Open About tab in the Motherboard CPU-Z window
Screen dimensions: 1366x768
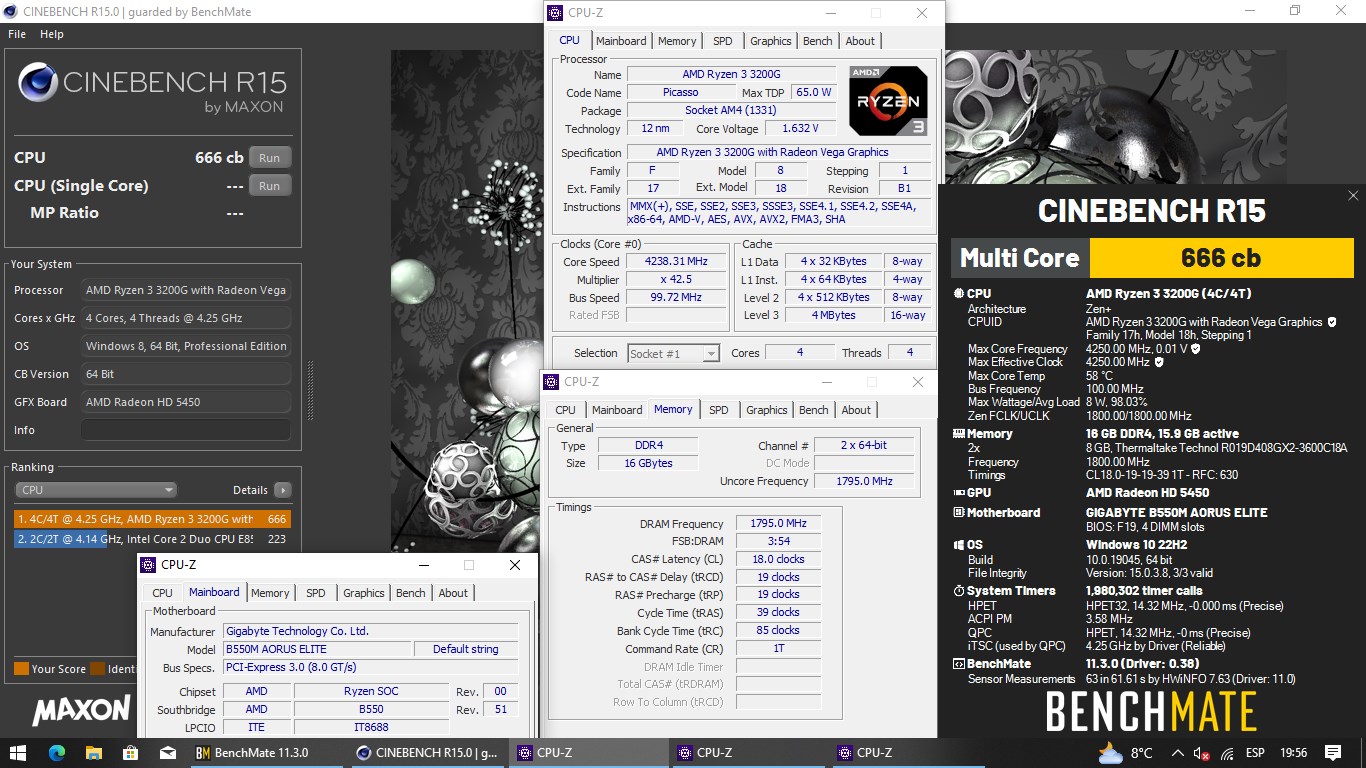[453, 593]
